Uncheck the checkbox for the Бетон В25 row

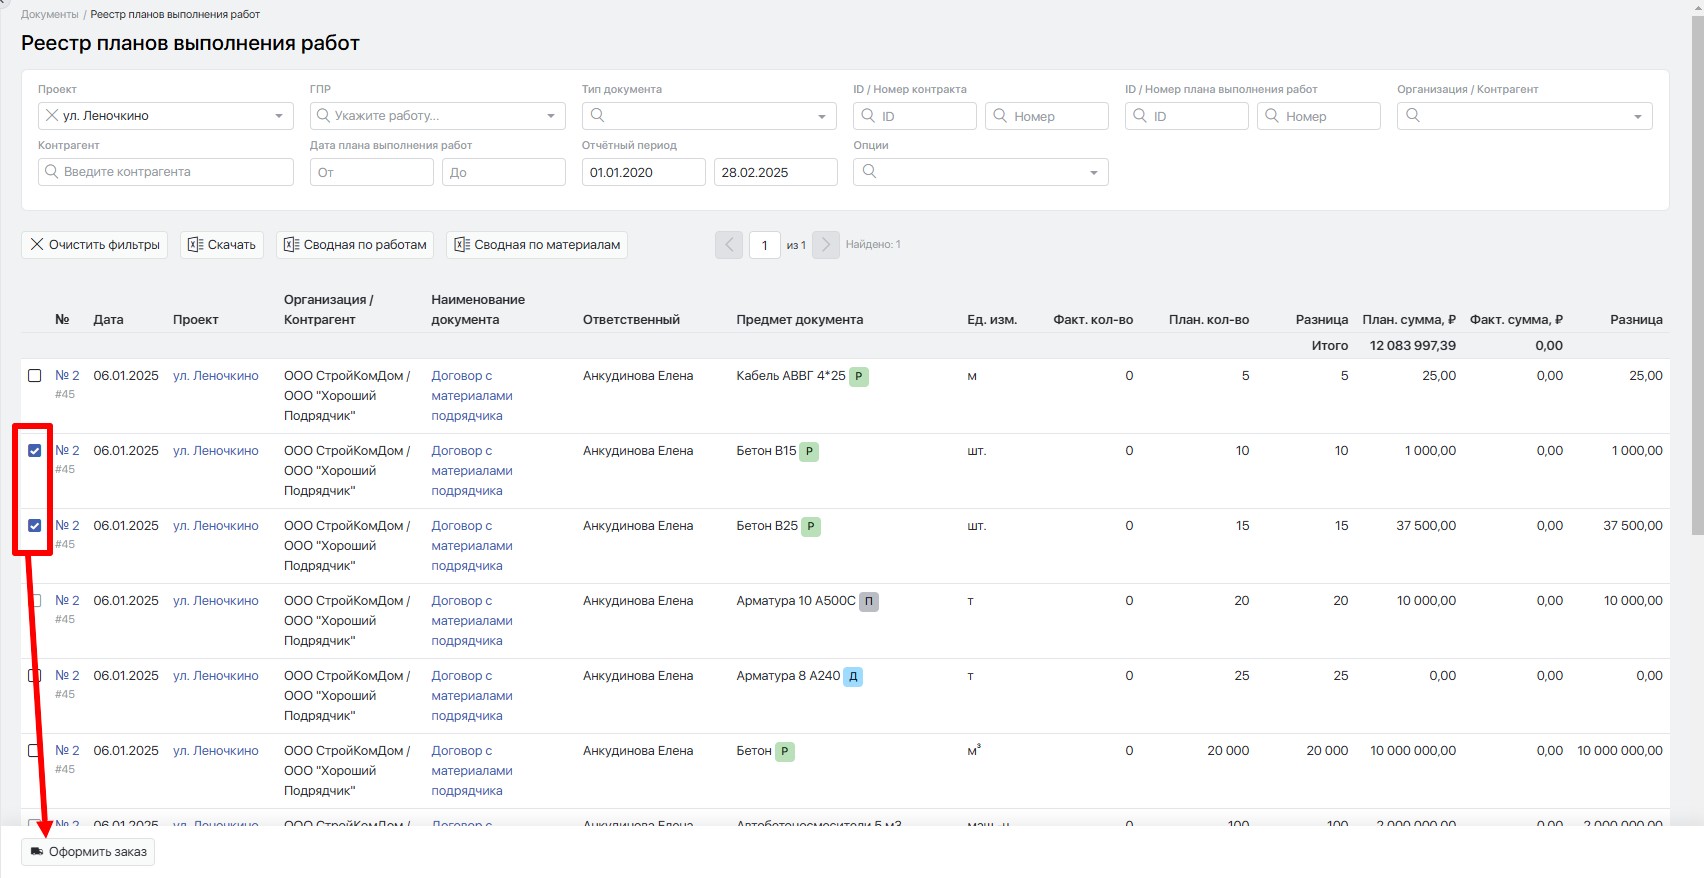pos(35,526)
